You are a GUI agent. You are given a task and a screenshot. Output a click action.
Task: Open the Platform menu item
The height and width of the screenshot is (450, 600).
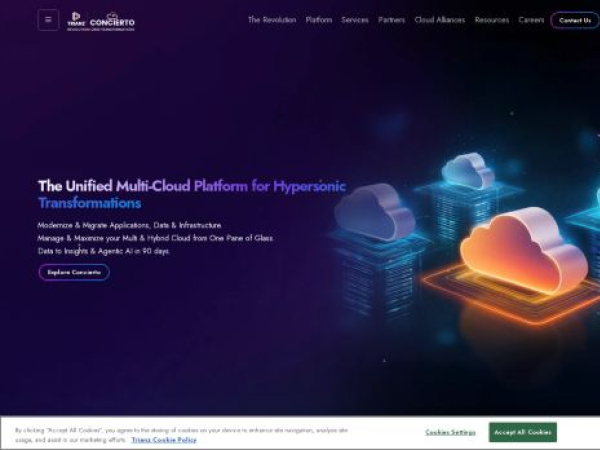point(319,20)
